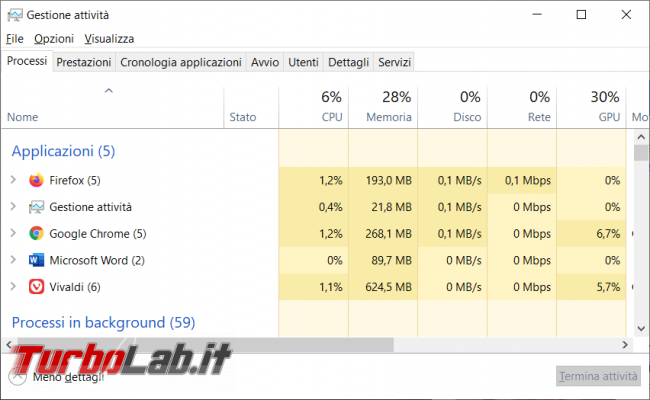Click the Google Chrome icon
650x400 pixels.
point(36,233)
